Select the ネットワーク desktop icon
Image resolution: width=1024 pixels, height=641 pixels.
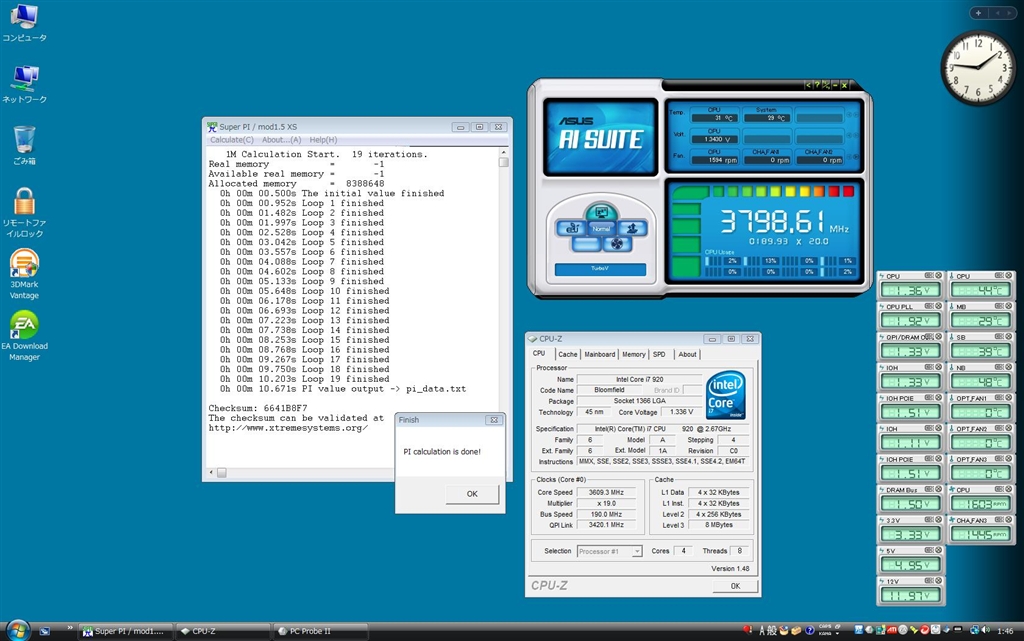24,84
